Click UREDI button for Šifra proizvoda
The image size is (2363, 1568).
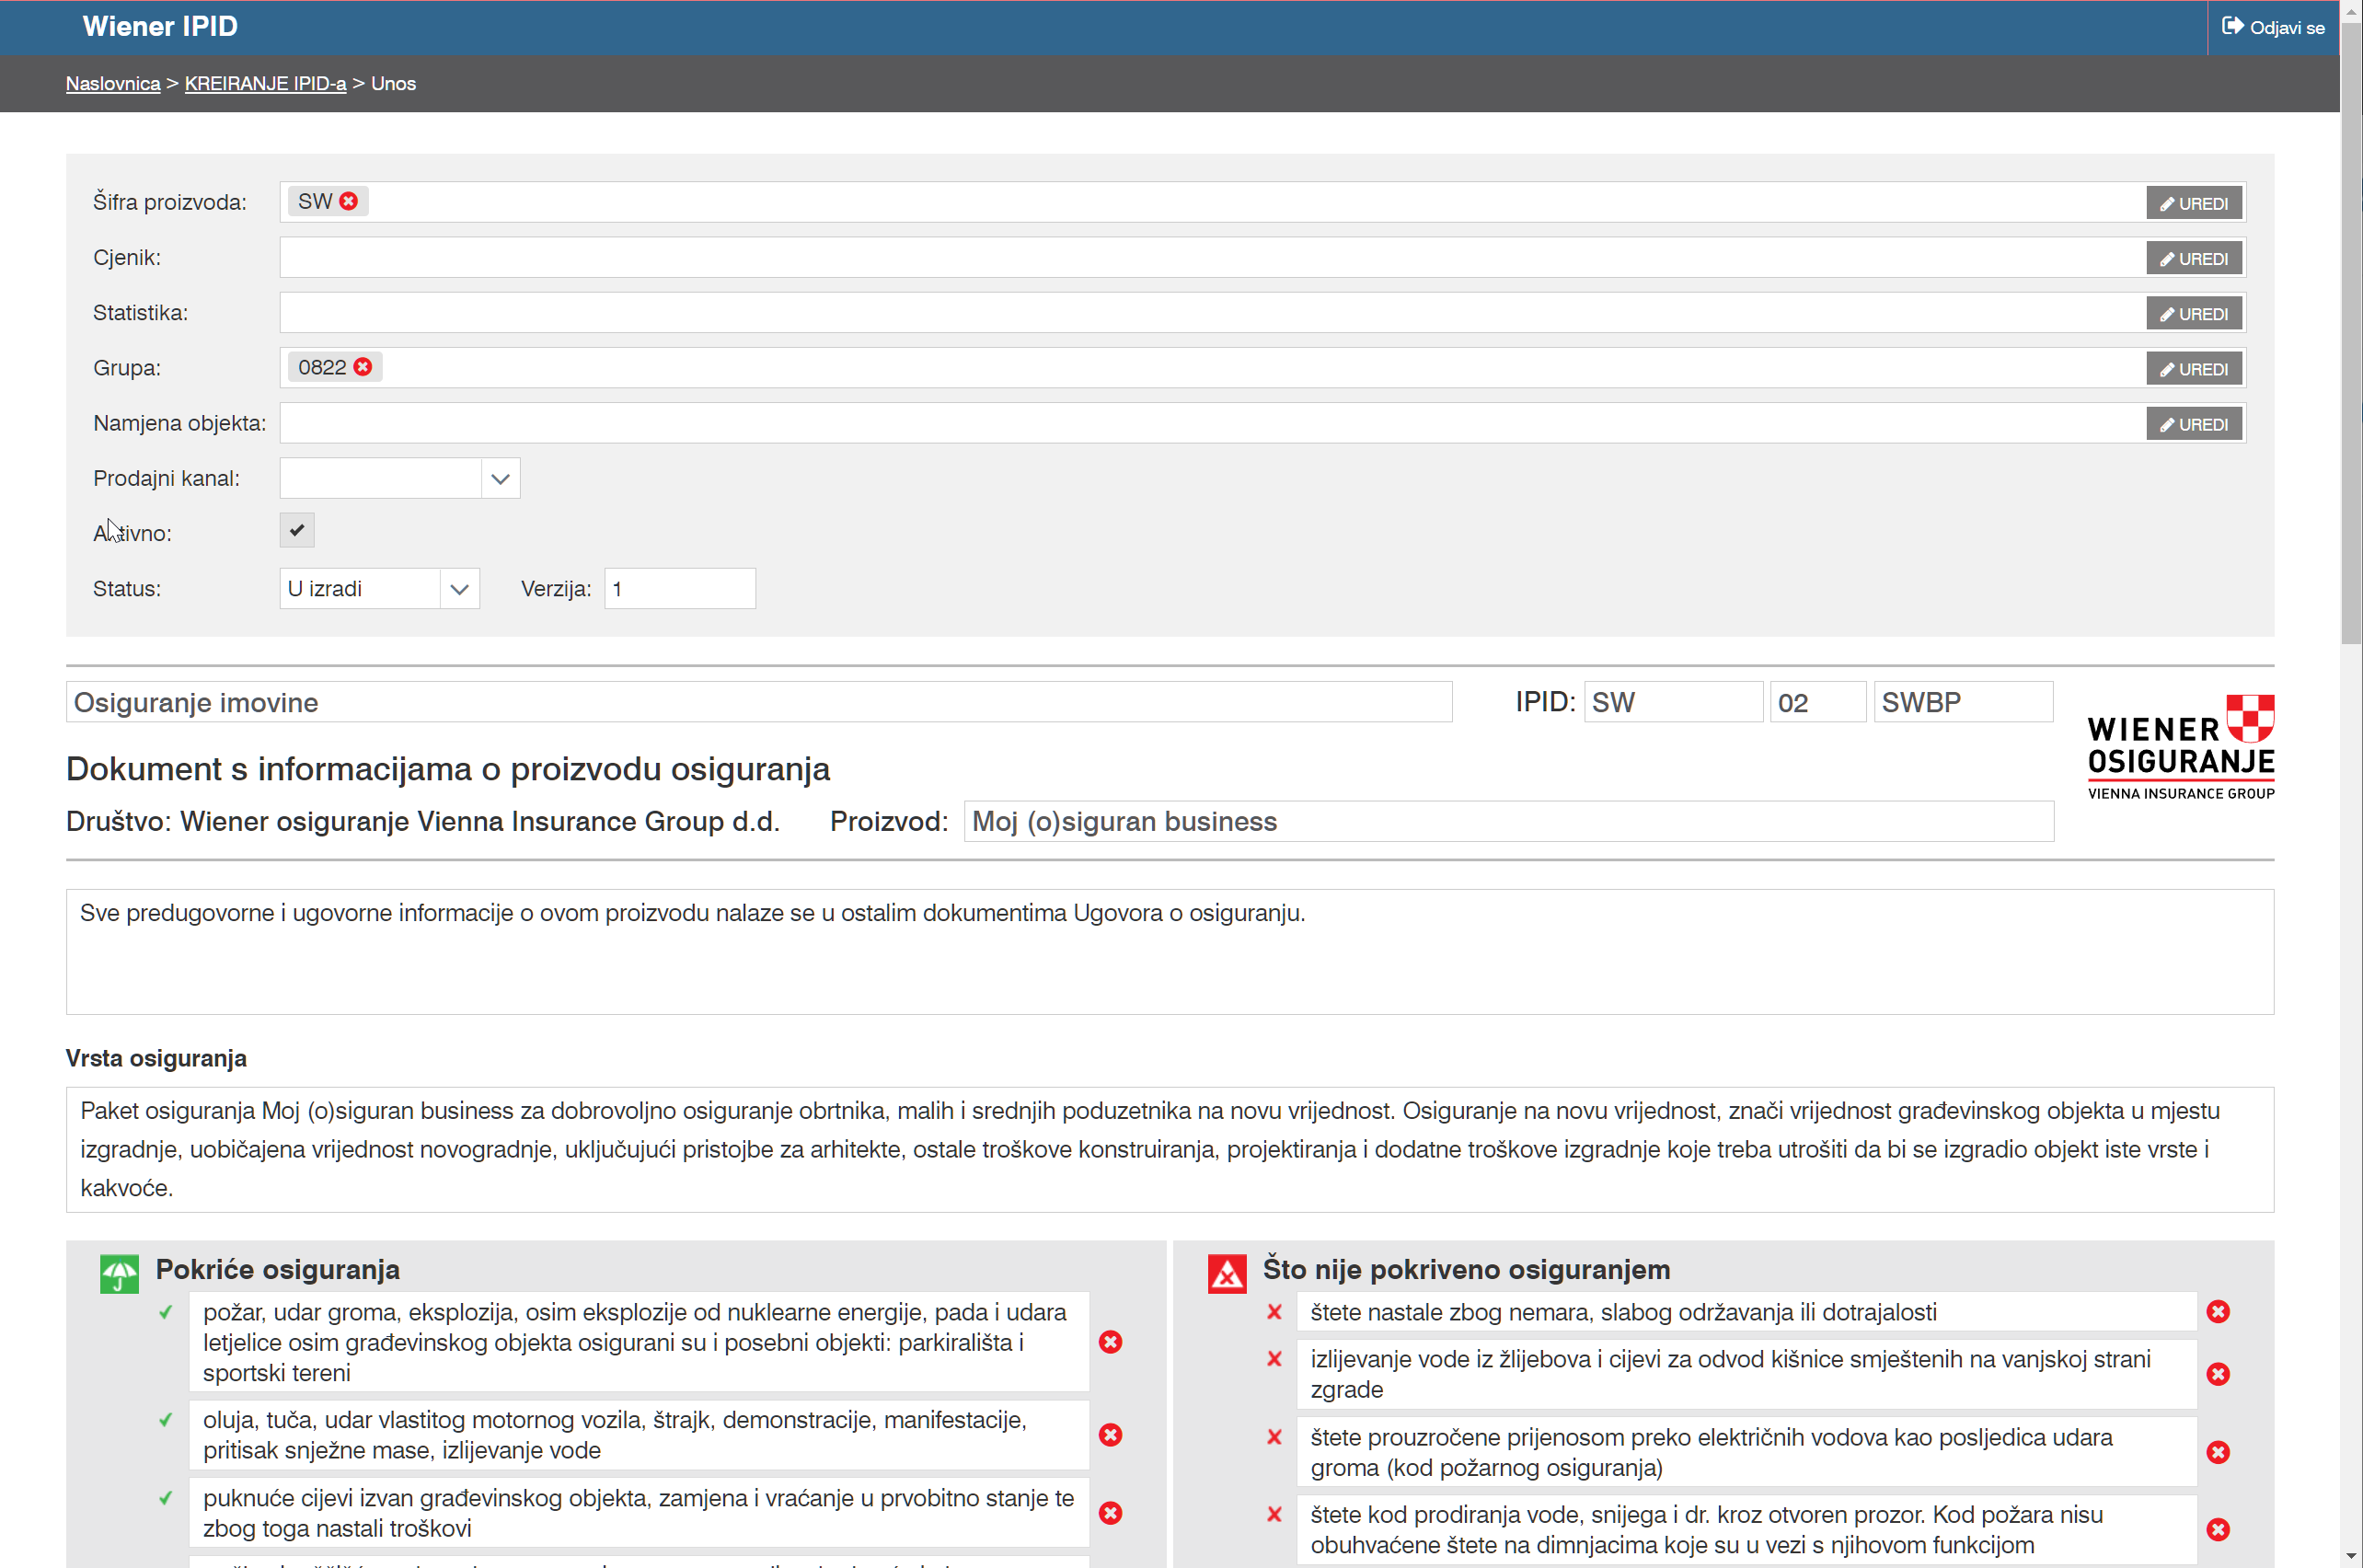[x=2194, y=203]
